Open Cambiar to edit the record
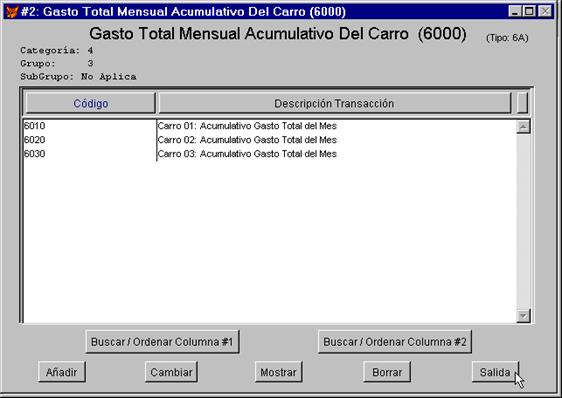This screenshot has height=398, width=562. tap(171, 372)
